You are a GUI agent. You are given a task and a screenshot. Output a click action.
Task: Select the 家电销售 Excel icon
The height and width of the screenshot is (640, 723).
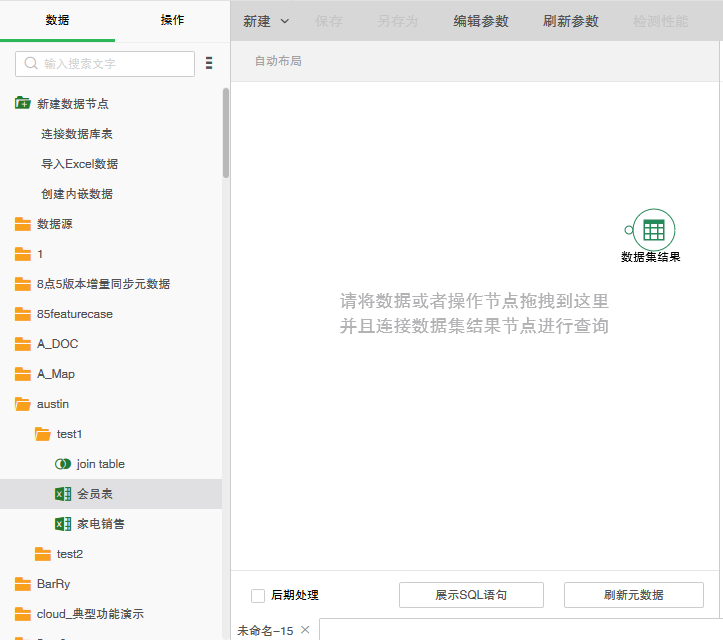pyautogui.click(x=62, y=524)
